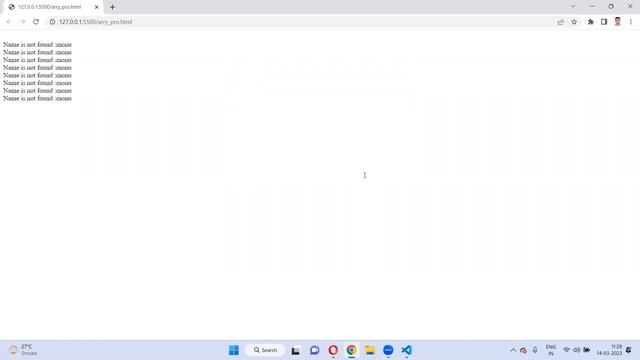Open Chrome's three-dot menu
This screenshot has height=360, width=640.
(x=631, y=22)
